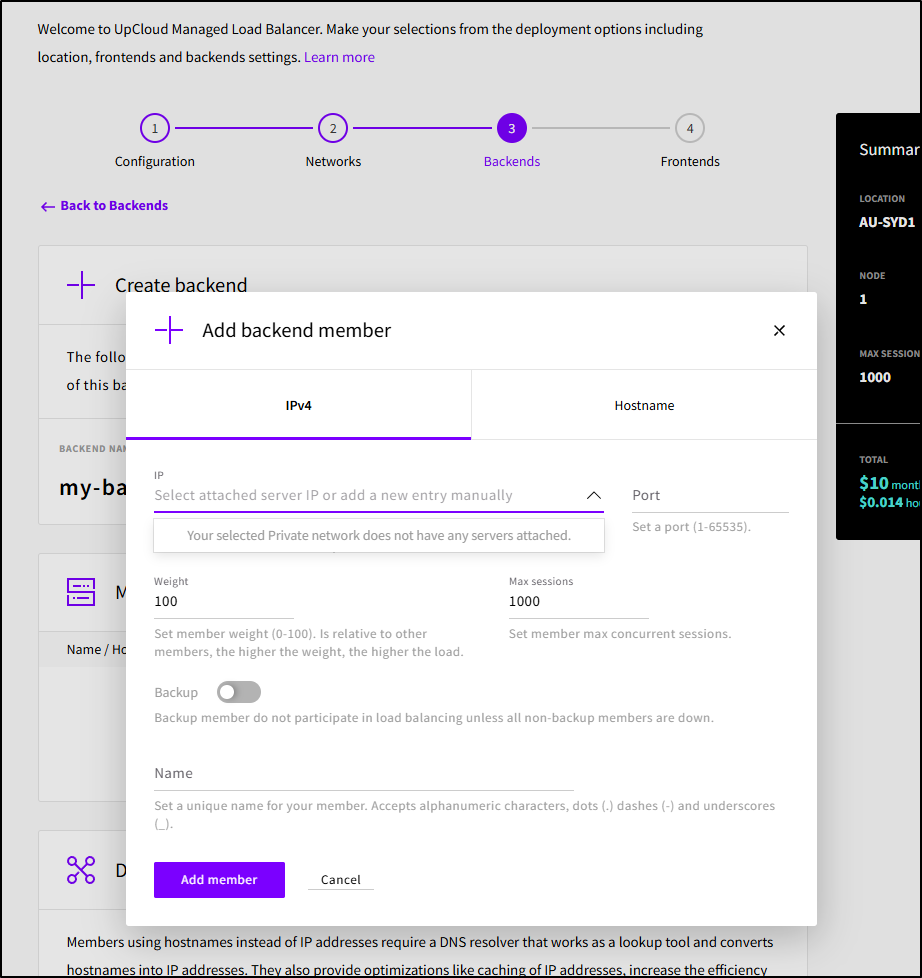Go to step 1 Configuration circle
Image resolution: width=922 pixels, height=978 pixels.
pos(154,129)
